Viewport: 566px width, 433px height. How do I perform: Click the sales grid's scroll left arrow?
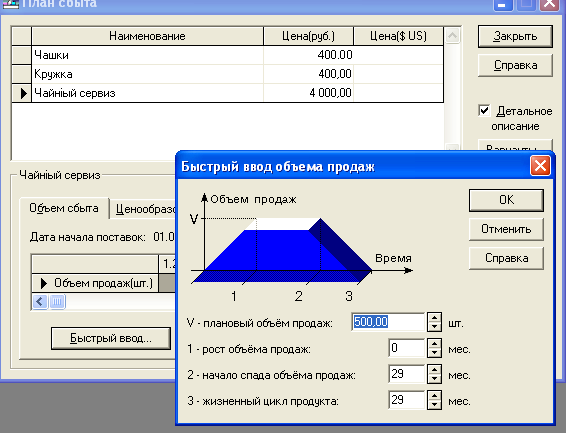[40, 301]
